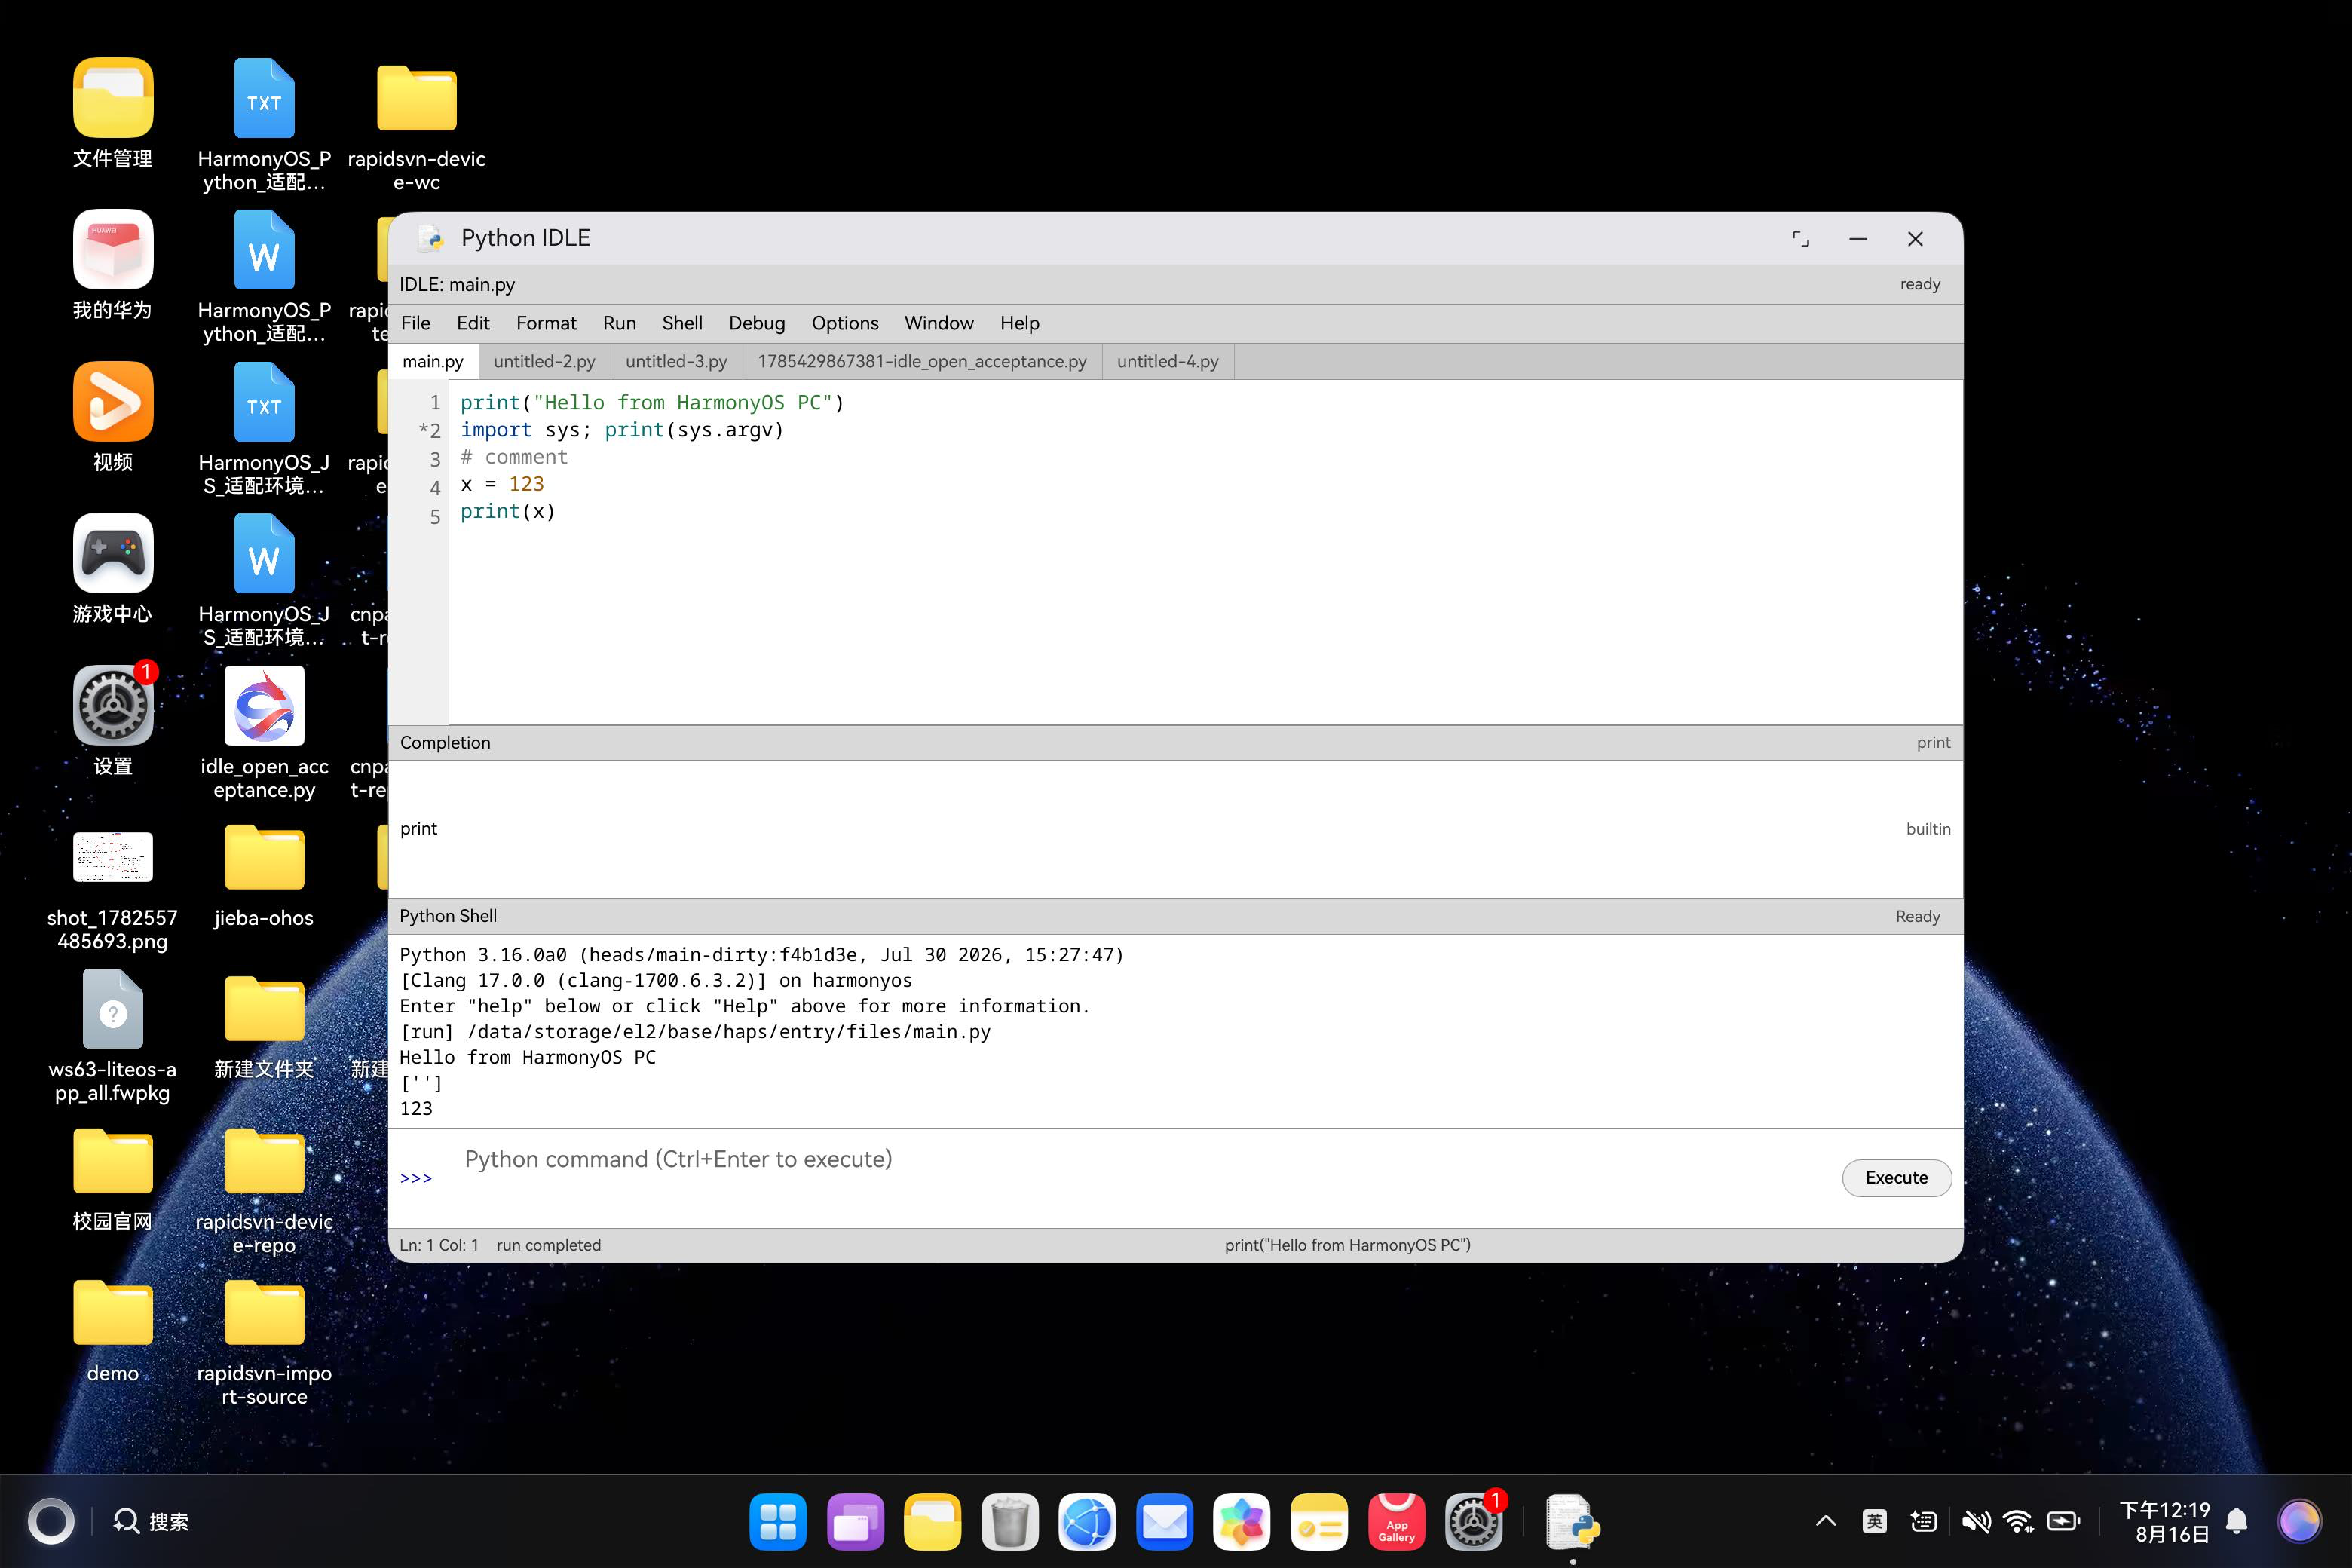Screen dimensions: 2352x1568
Task: Click the Ln: 1 Col: 1 status indicator
Action: click(x=439, y=1245)
